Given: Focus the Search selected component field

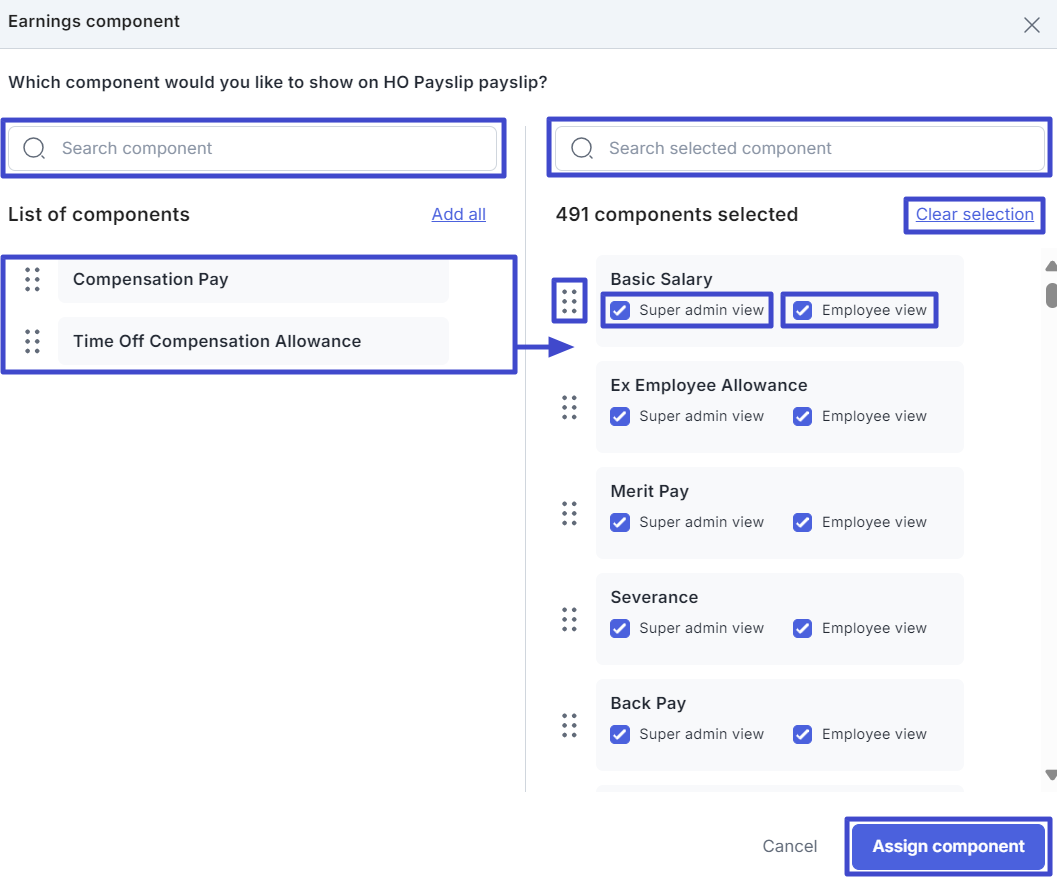Looking at the screenshot, I should [x=820, y=148].
